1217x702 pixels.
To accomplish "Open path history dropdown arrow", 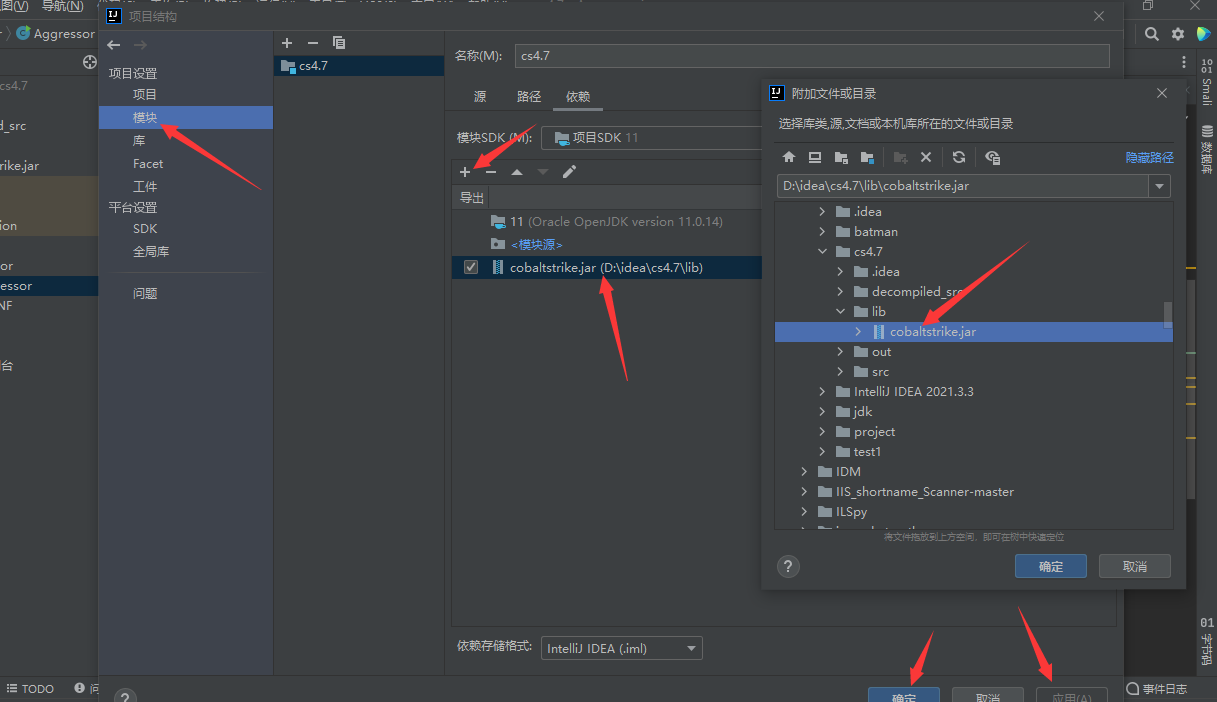I will pos(1159,186).
